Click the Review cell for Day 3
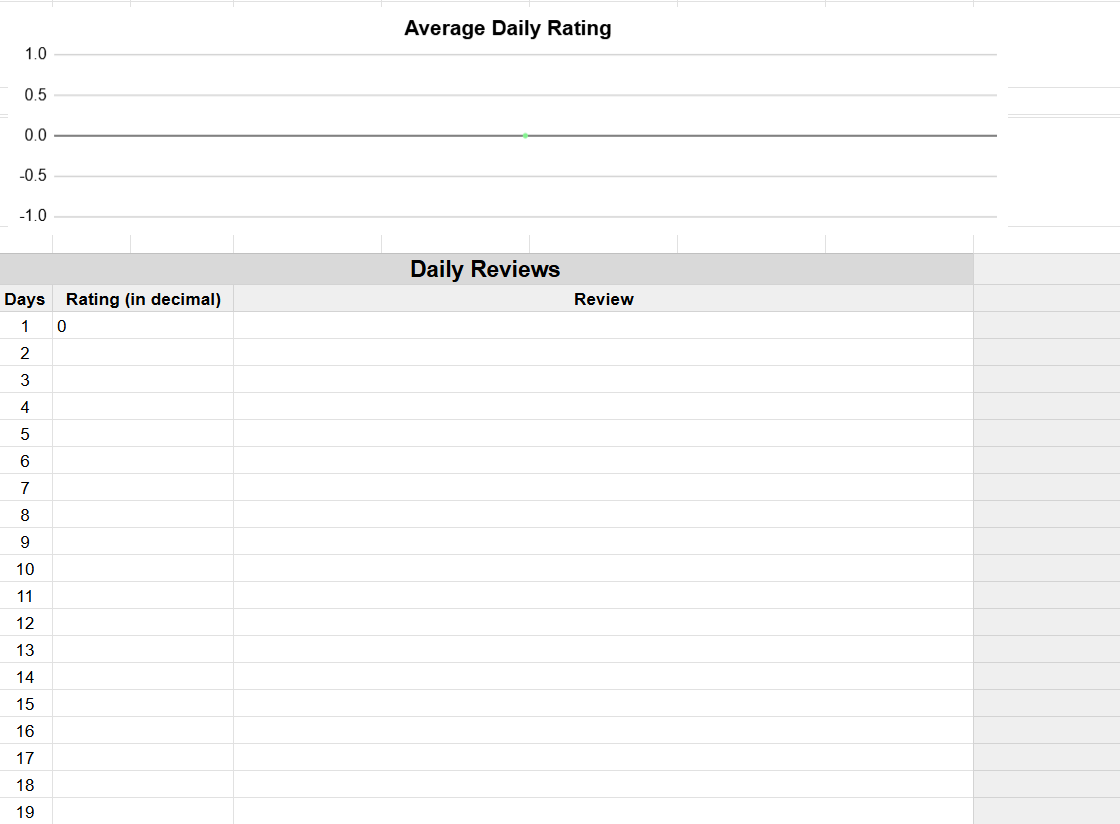The image size is (1120, 824). (604, 380)
